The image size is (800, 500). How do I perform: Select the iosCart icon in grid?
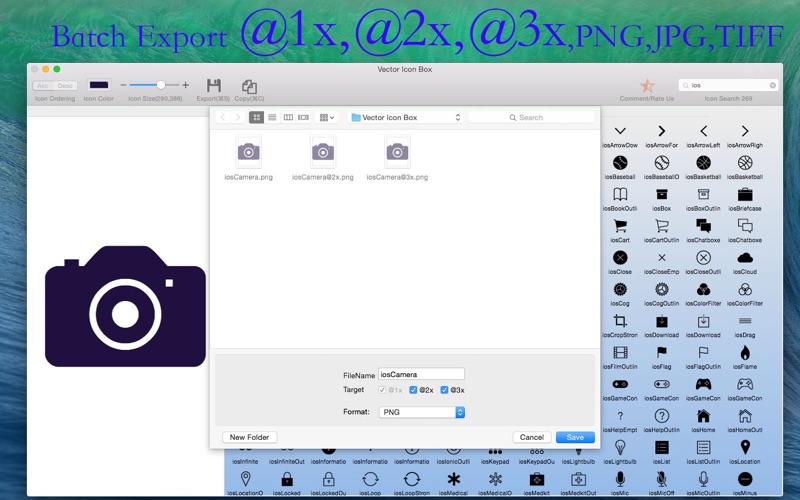[x=620, y=226]
